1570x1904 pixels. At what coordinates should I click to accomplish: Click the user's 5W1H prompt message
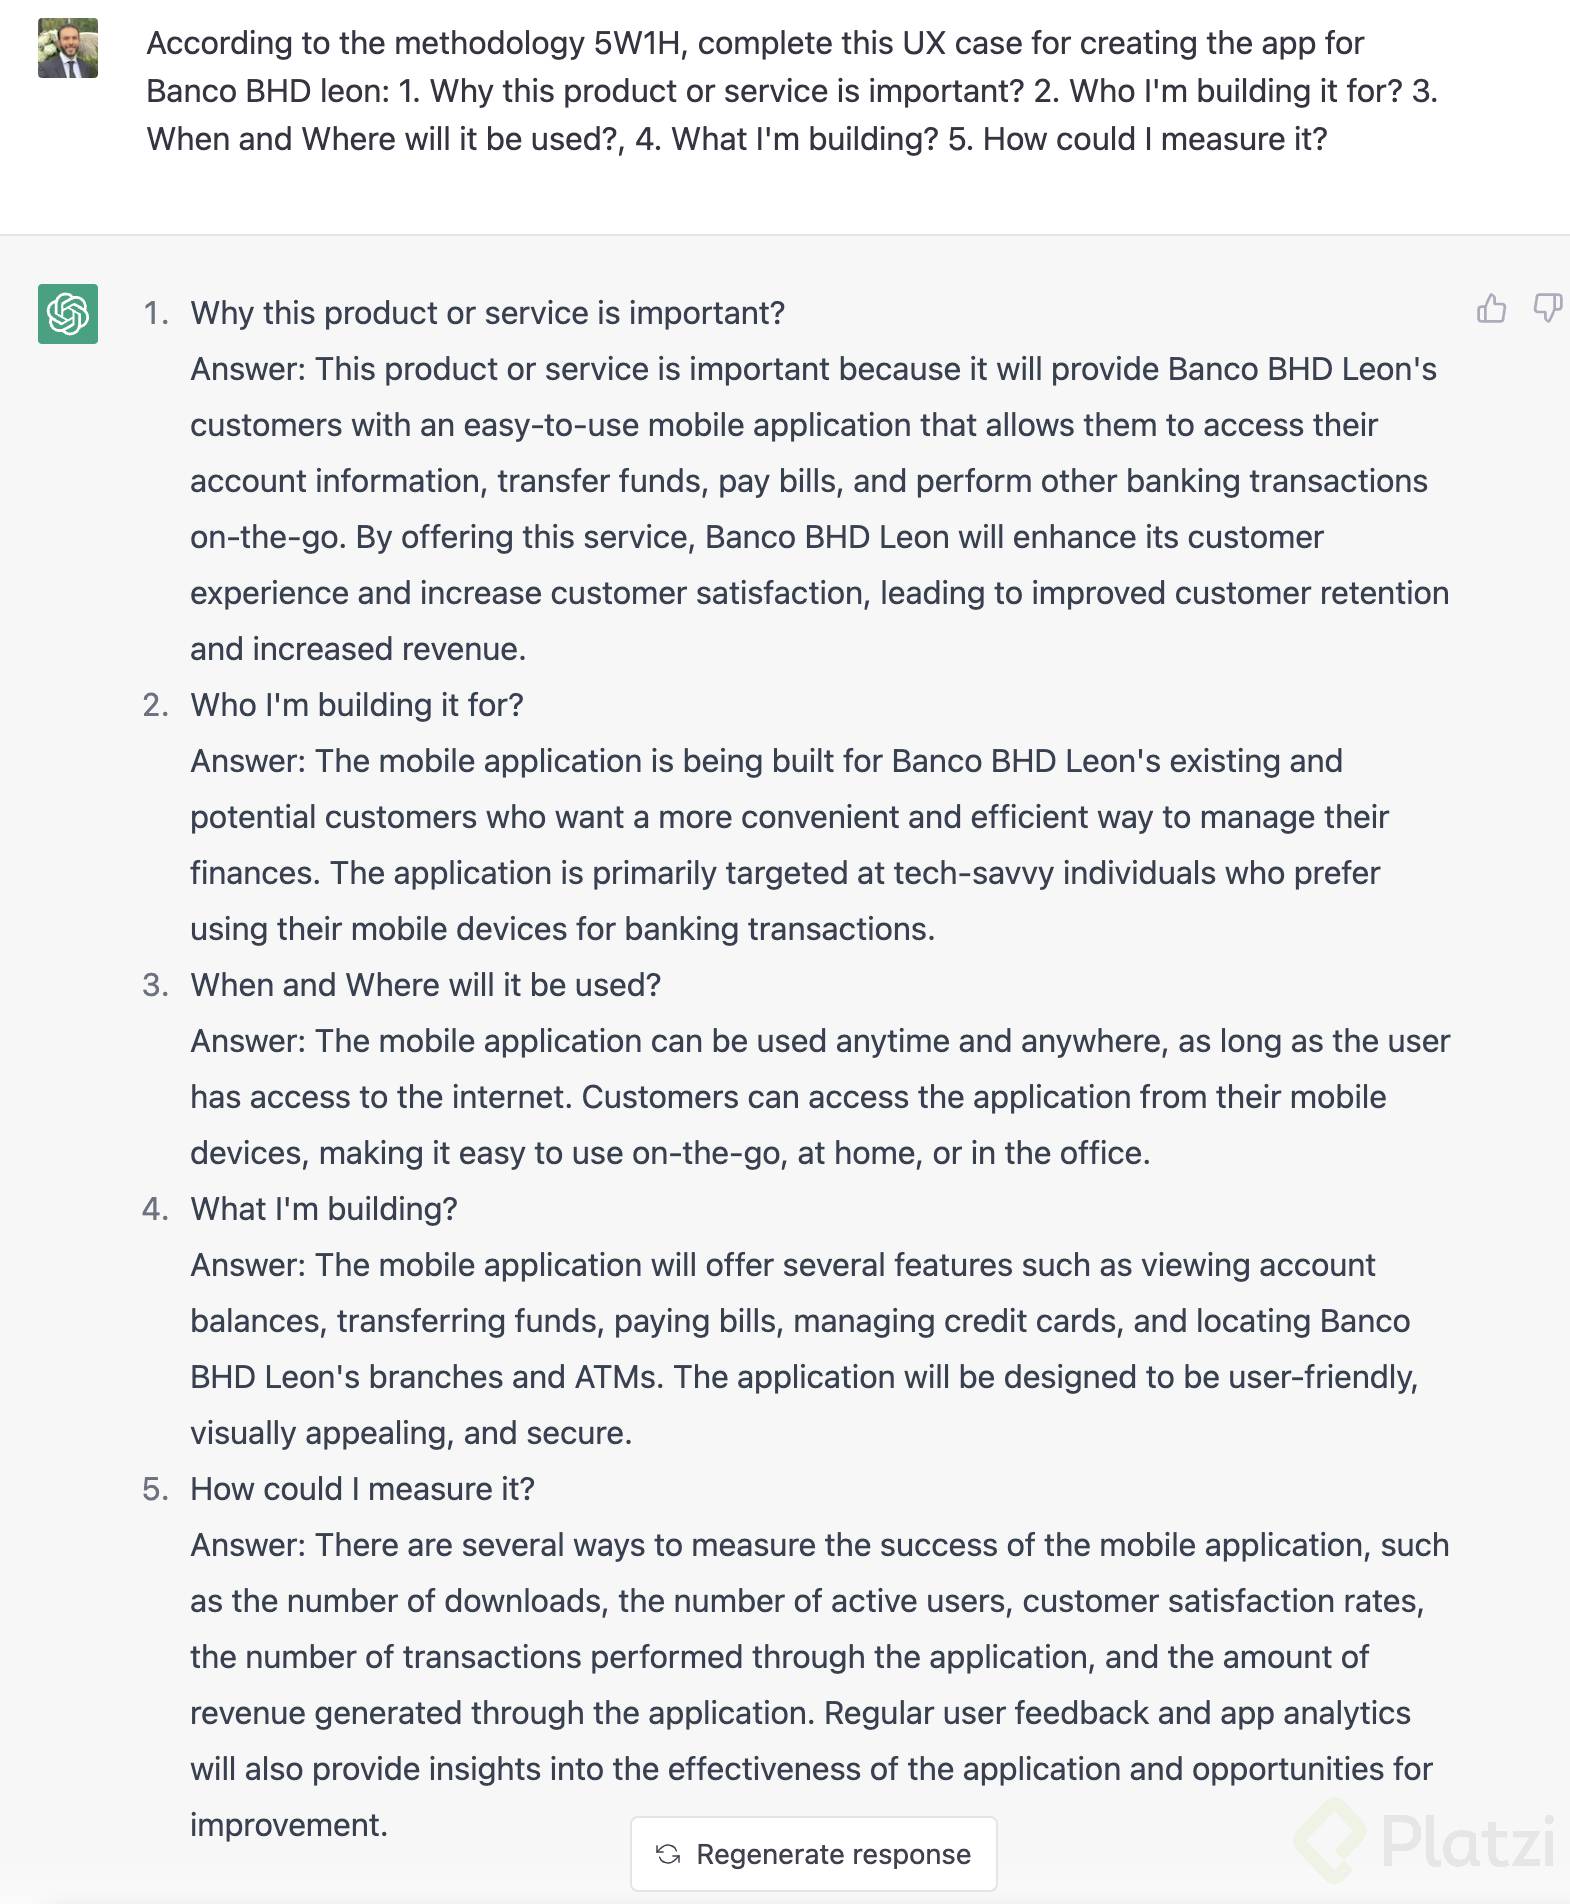pyautogui.click(x=790, y=91)
